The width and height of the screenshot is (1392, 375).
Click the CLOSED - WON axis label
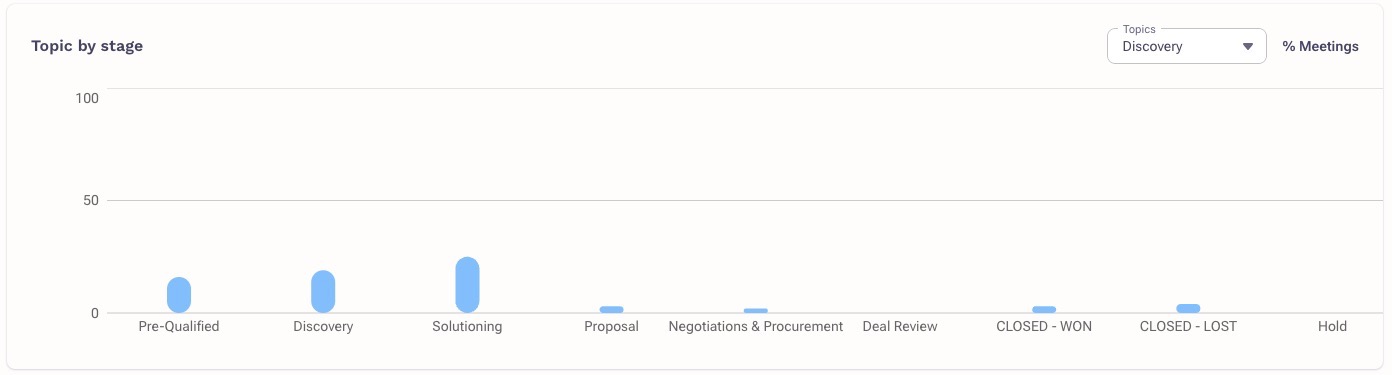(x=1044, y=327)
